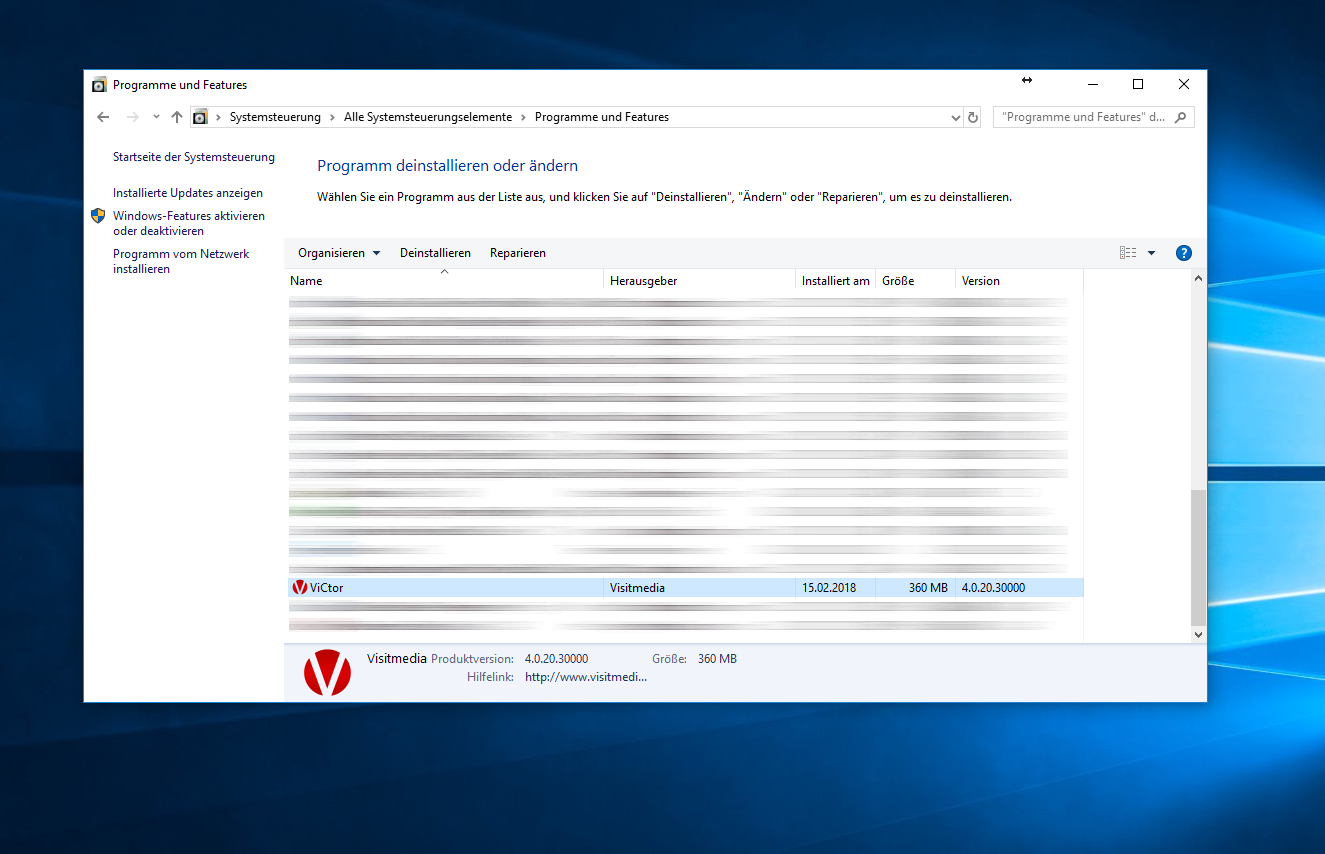
Task: Open Startseite der Systemsteuerung link
Action: (194, 157)
